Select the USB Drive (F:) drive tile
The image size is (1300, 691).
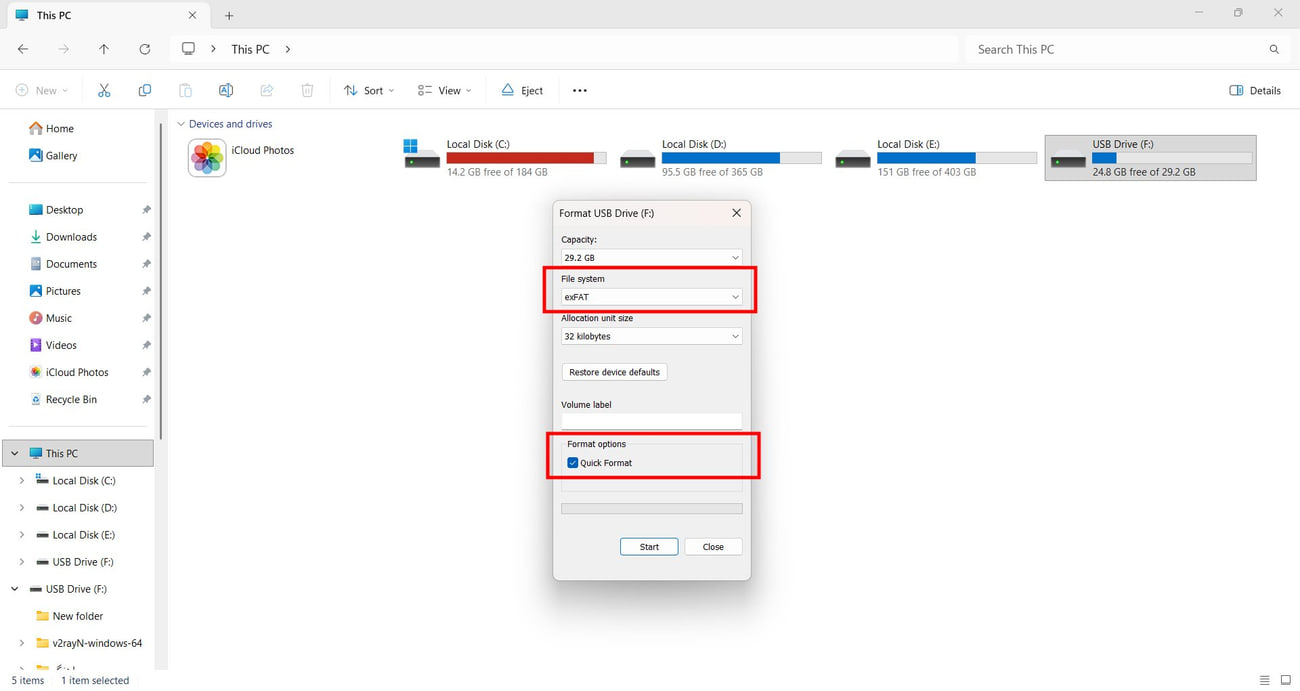click(1150, 158)
